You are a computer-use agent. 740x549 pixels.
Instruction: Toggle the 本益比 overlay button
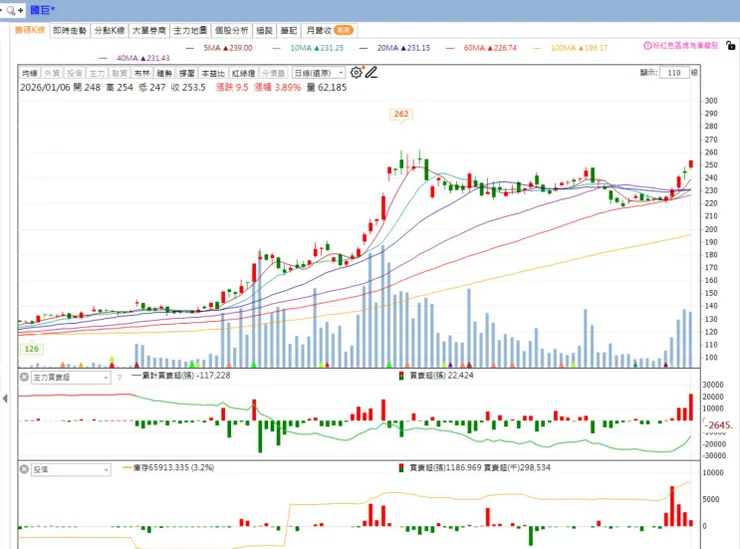coord(213,73)
